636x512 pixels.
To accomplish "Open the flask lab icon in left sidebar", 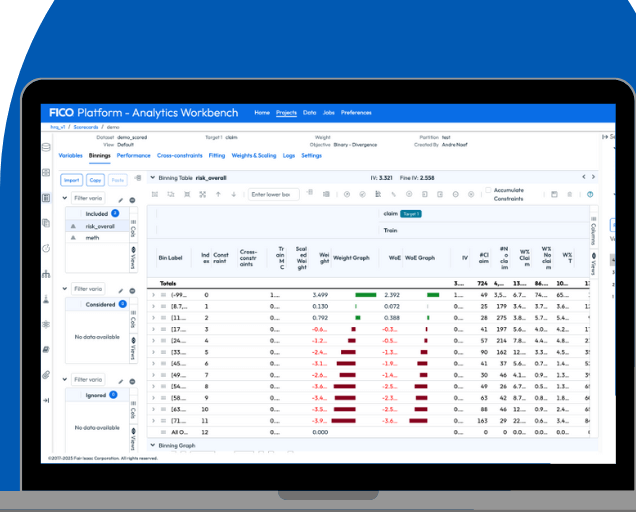I will coord(46,299).
